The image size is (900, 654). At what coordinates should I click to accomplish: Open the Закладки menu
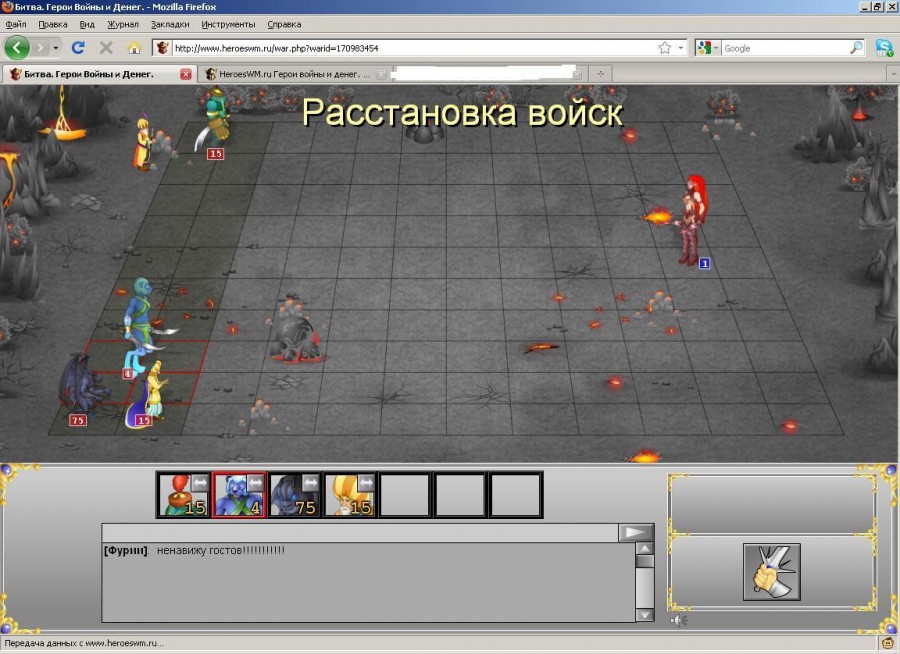[170, 24]
